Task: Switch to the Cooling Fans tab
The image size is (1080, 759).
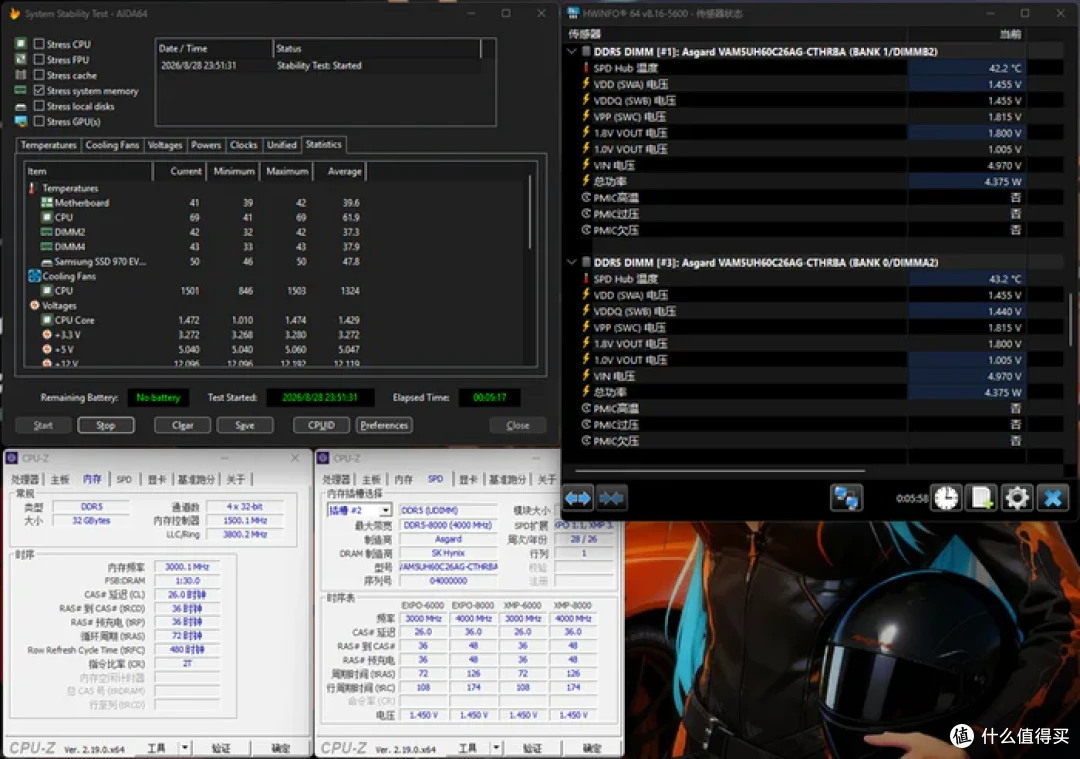Action: (112, 145)
